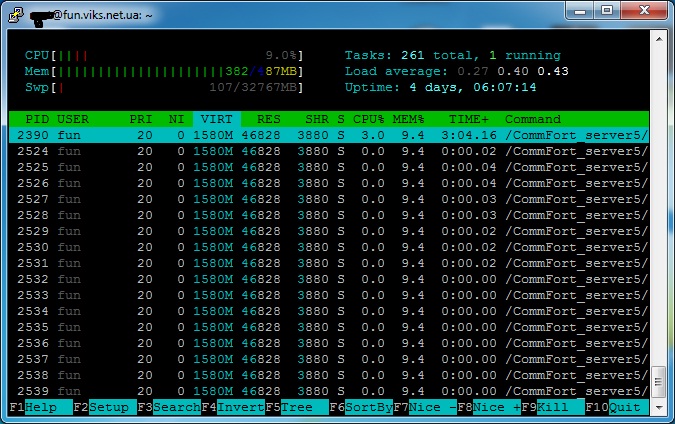Image resolution: width=675 pixels, height=424 pixels.
Task: Select the highlighted process row PID 2390
Action: pos(328,135)
